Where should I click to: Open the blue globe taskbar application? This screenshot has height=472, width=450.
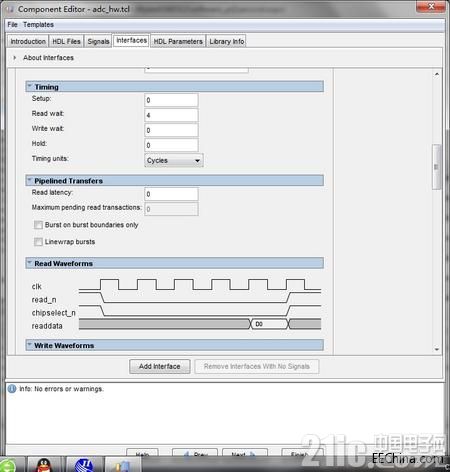pyautogui.click(x=84, y=465)
